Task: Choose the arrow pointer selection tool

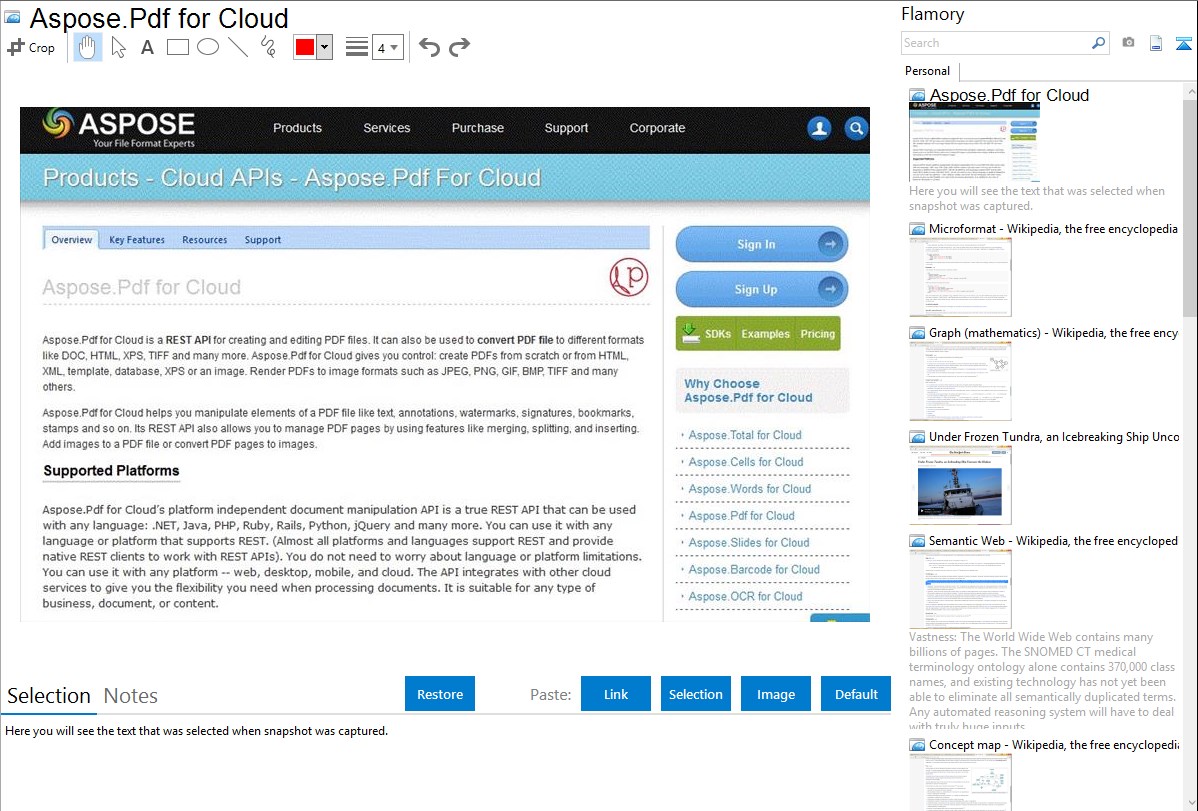Action: point(118,47)
